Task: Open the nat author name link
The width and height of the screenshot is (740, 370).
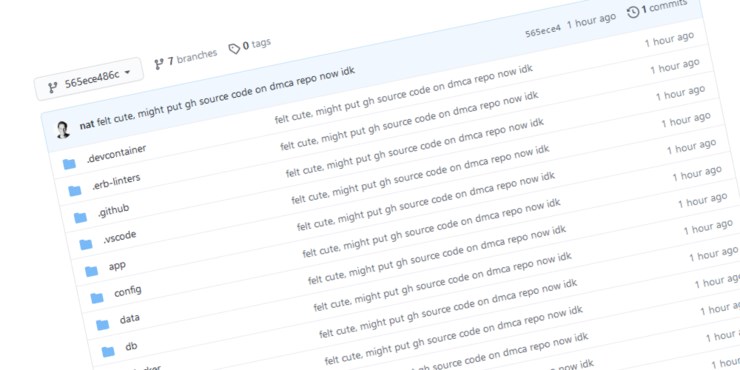Action: pyautogui.click(x=87, y=125)
